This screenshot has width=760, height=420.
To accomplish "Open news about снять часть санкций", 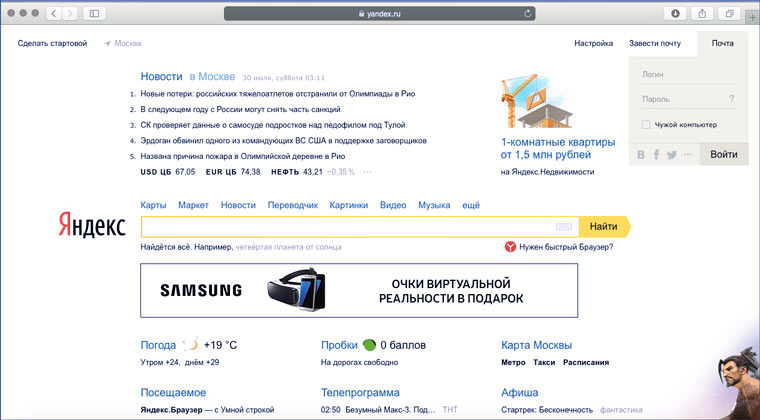I will coord(240,109).
